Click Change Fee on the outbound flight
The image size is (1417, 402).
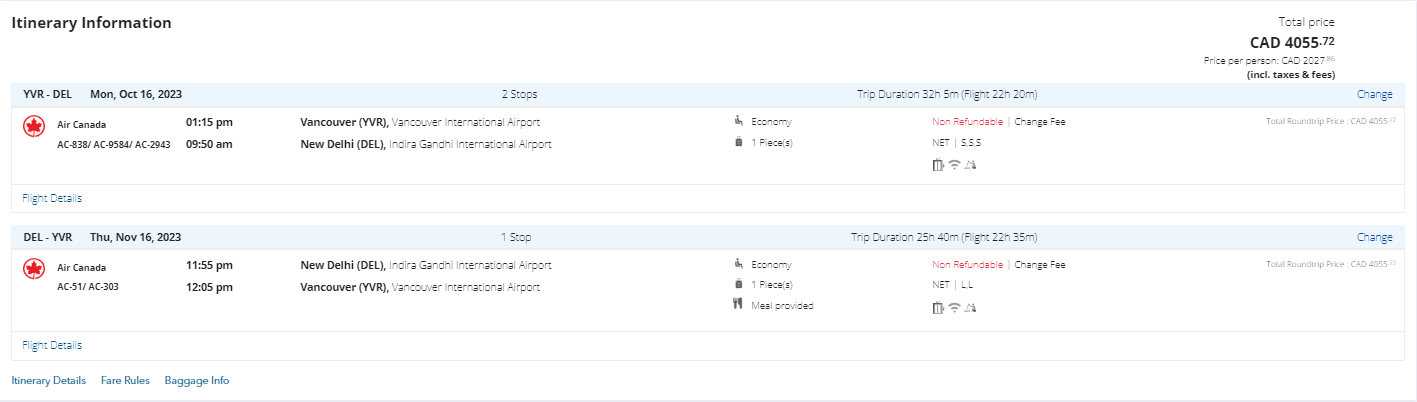(x=1040, y=122)
